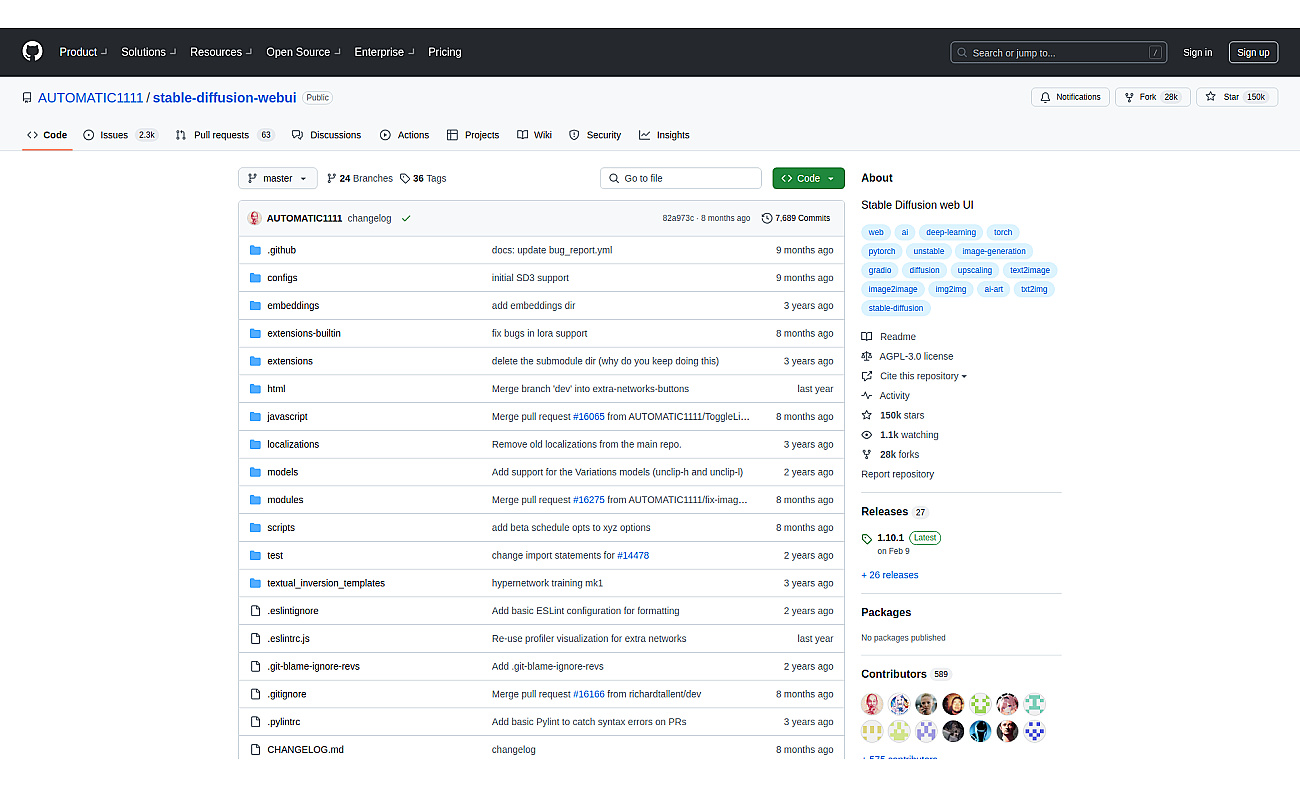Open the master branch selector
This screenshot has height=788, width=1300.
tap(278, 178)
